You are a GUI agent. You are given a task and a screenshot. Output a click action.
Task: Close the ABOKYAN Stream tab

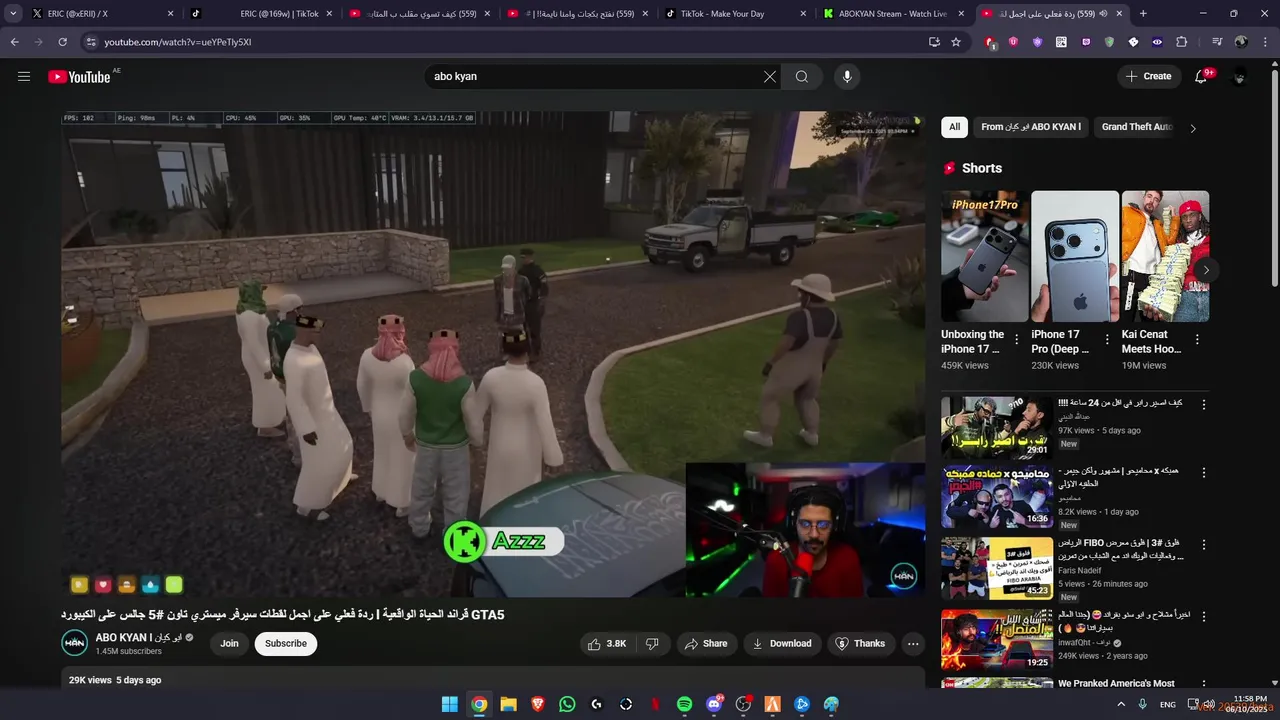pyautogui.click(x=961, y=14)
